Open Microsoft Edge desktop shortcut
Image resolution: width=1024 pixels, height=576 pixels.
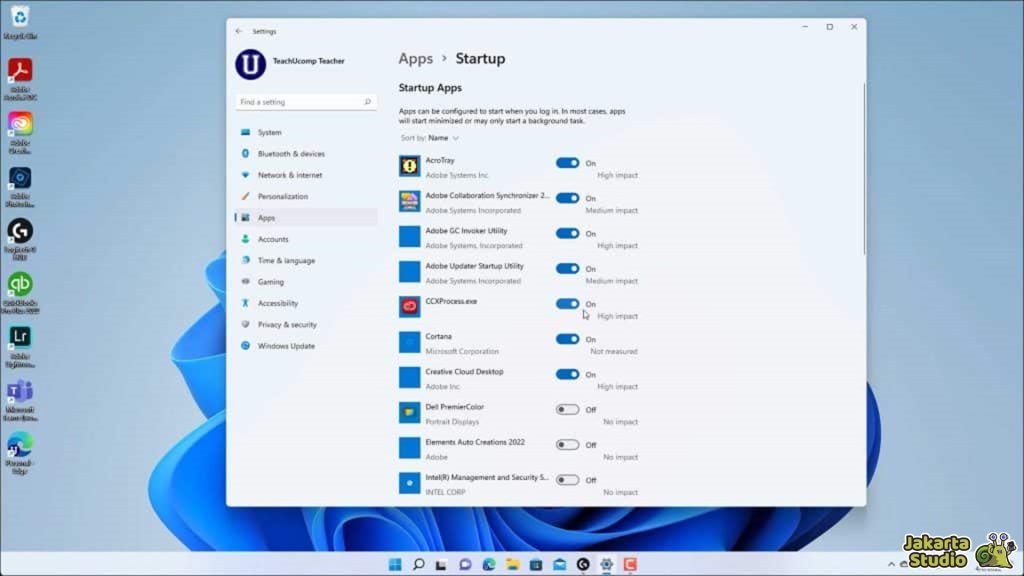click(x=20, y=452)
